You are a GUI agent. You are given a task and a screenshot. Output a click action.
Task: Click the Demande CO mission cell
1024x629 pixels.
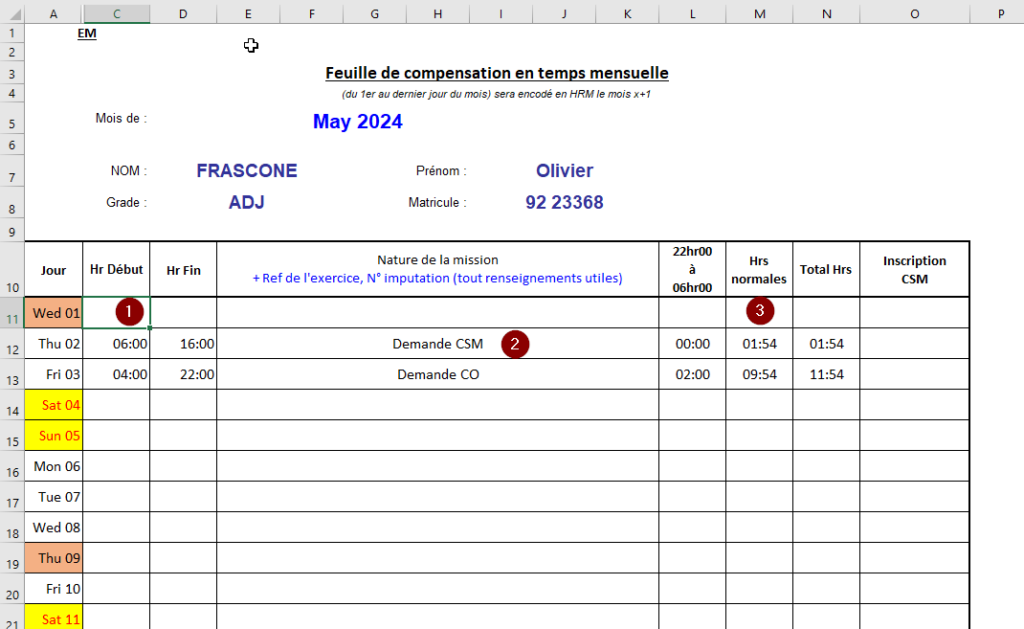[438, 375]
